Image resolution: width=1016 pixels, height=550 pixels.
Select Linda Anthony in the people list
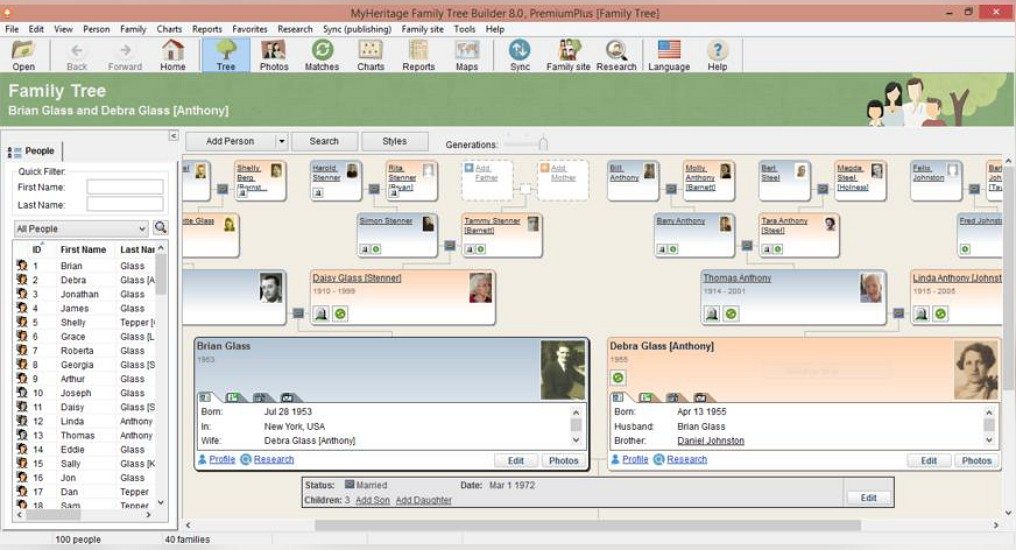85,421
